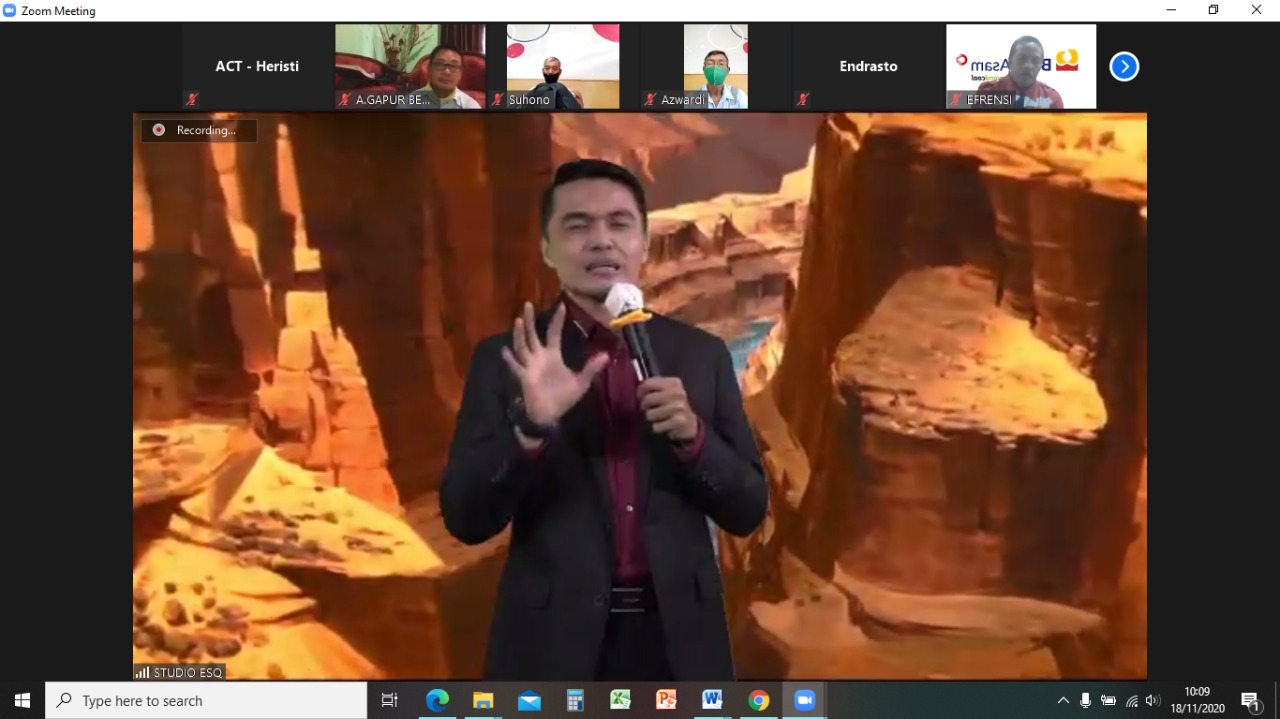Select Endrasto participant tile
1280x719 pixels.
tap(868, 66)
